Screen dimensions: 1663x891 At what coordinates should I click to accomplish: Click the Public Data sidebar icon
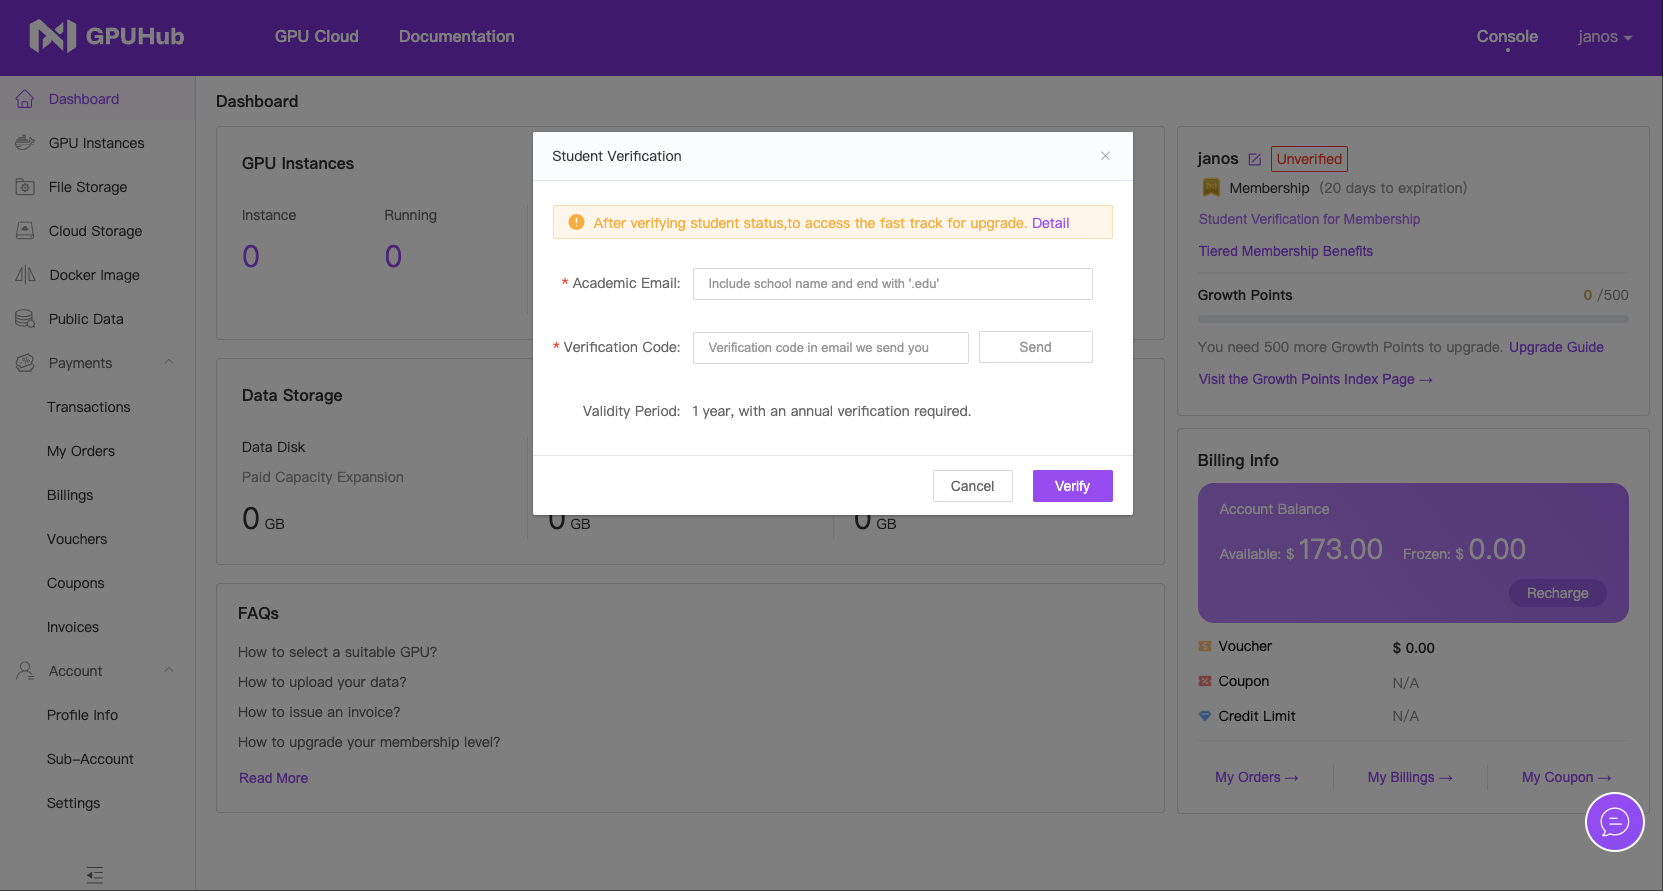click(x=25, y=319)
